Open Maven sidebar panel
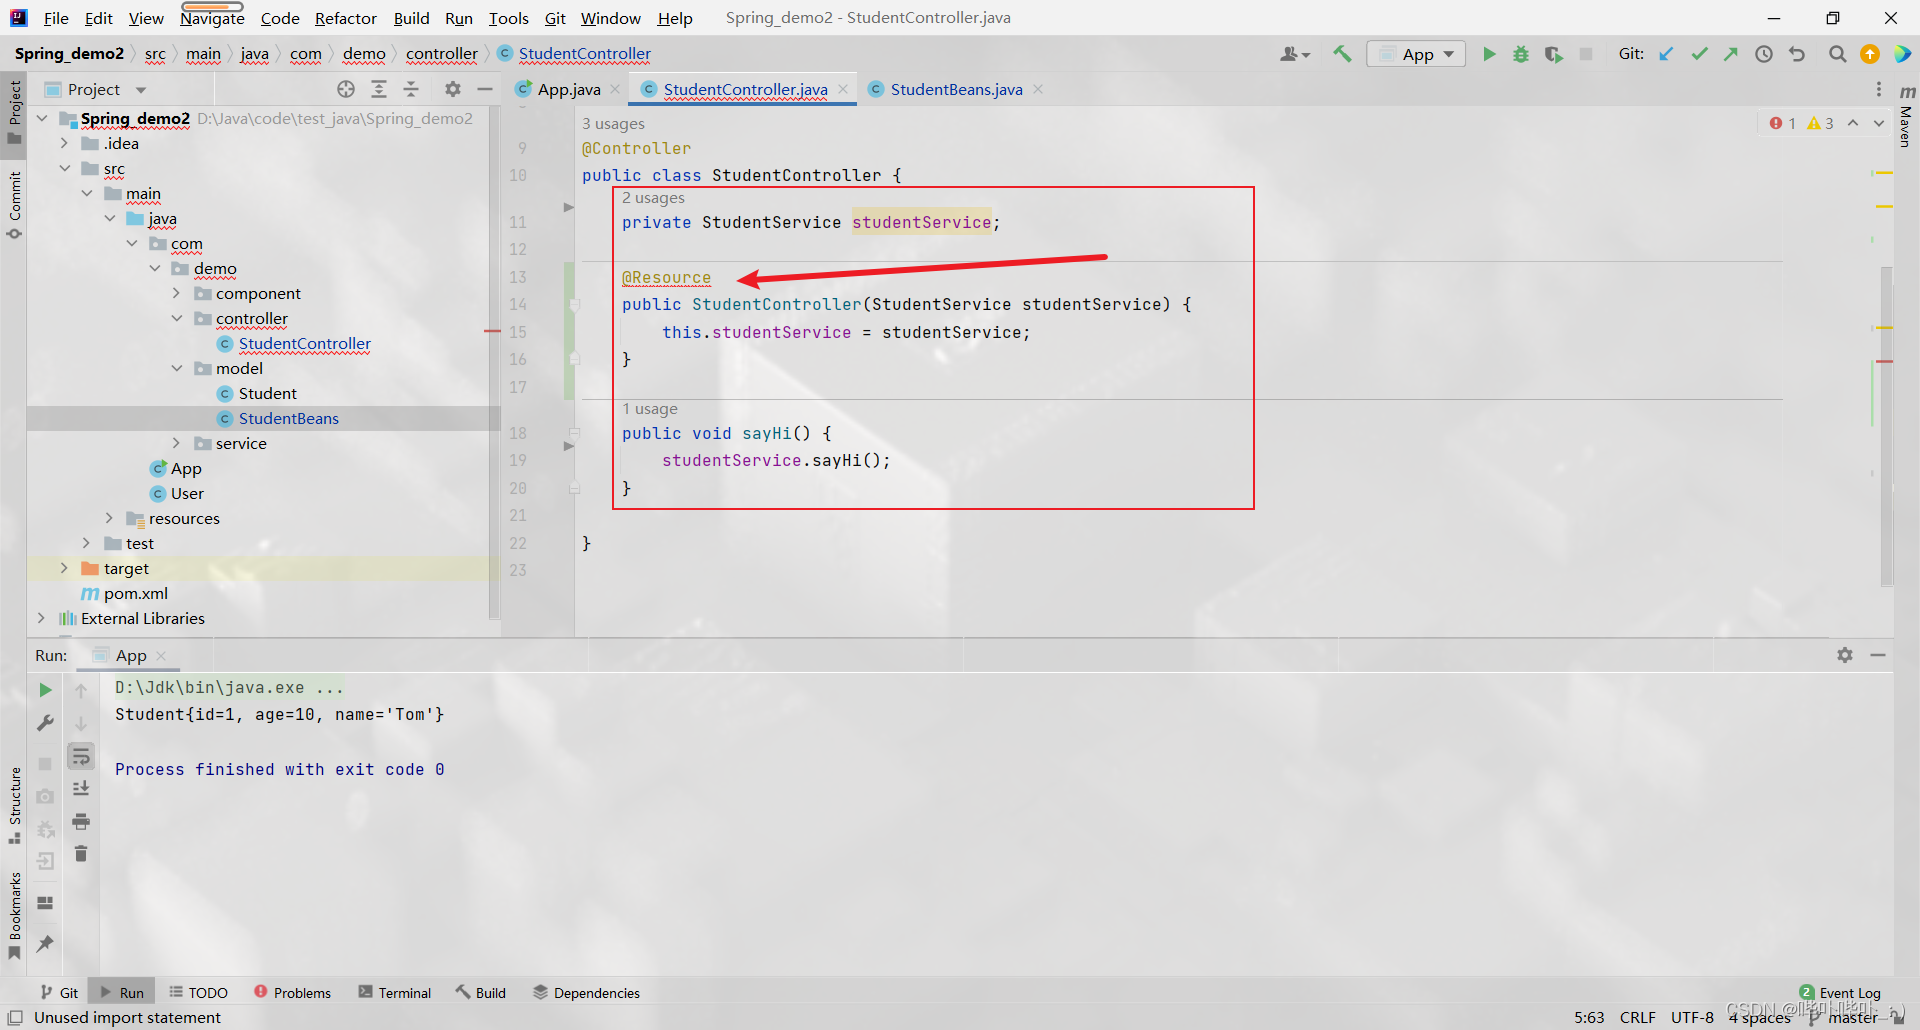The height and width of the screenshot is (1030, 1920). coord(1906,116)
